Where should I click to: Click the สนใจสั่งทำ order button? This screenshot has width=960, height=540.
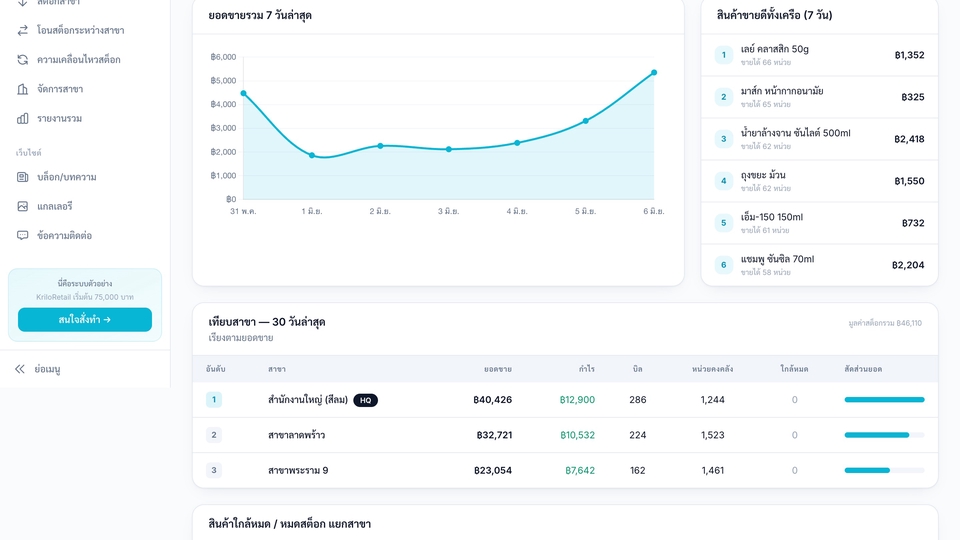pyautogui.click(x=85, y=320)
